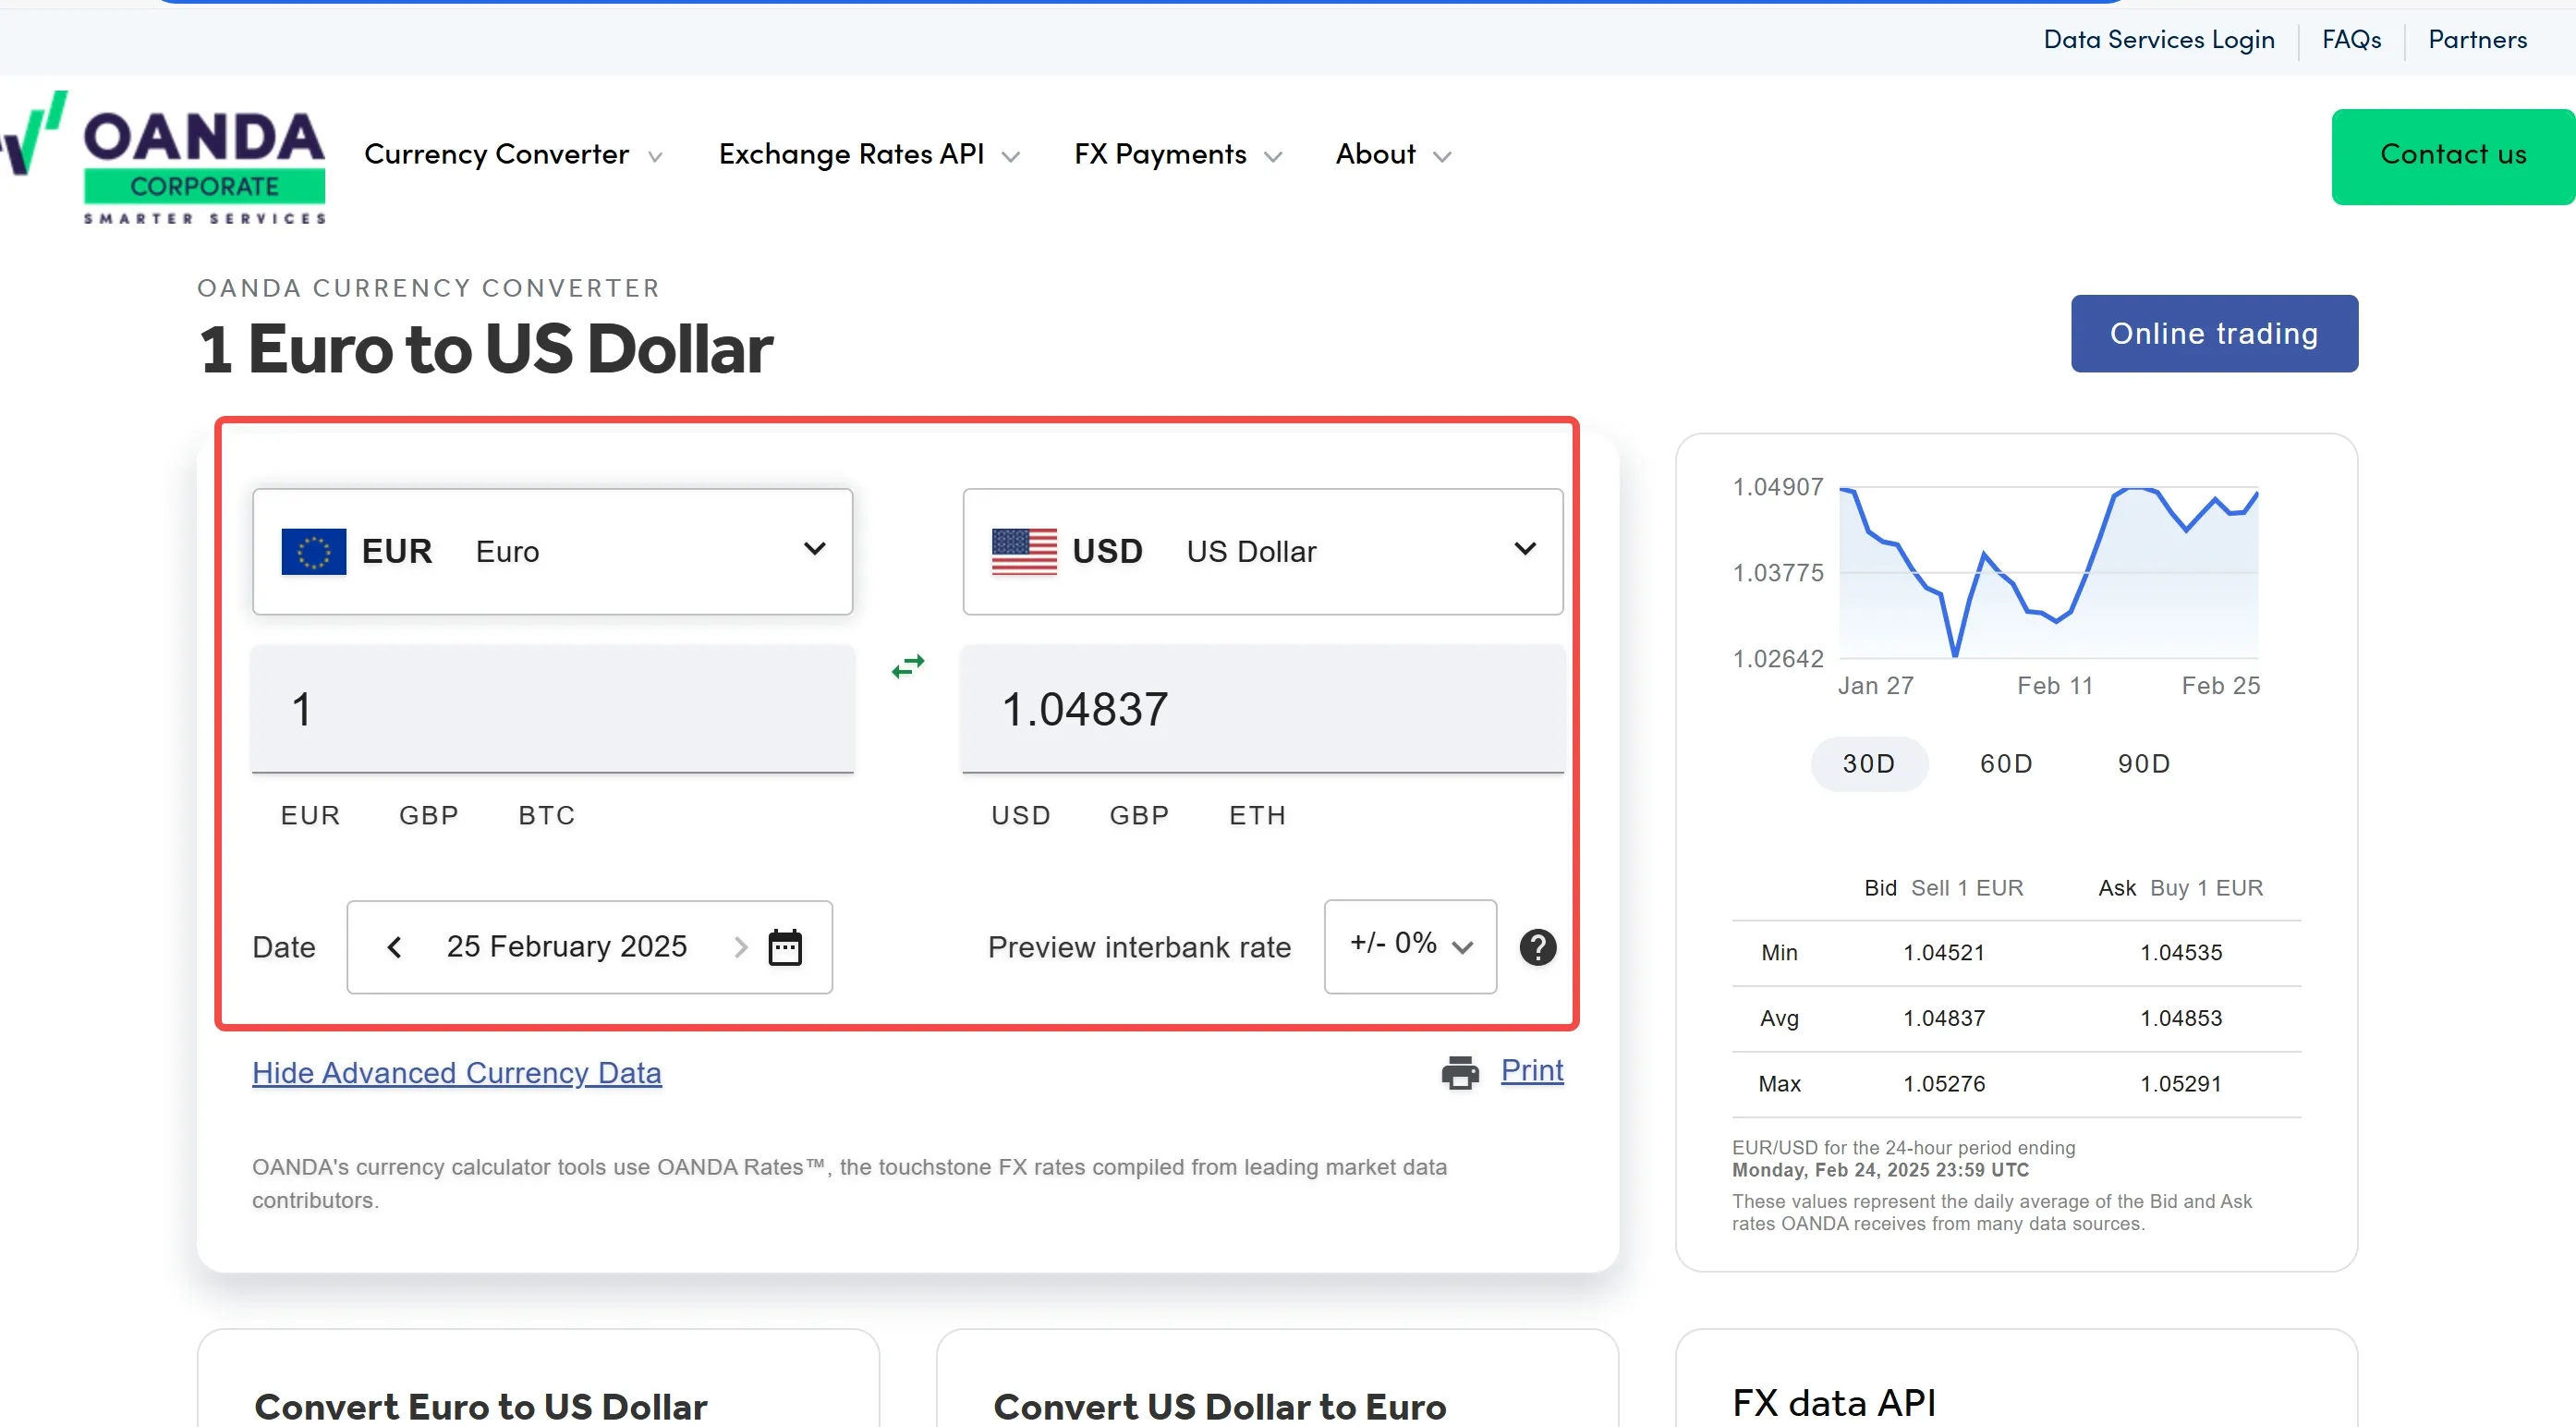Image resolution: width=2576 pixels, height=1427 pixels.
Task: Go to the next date arrow
Action: (741, 947)
